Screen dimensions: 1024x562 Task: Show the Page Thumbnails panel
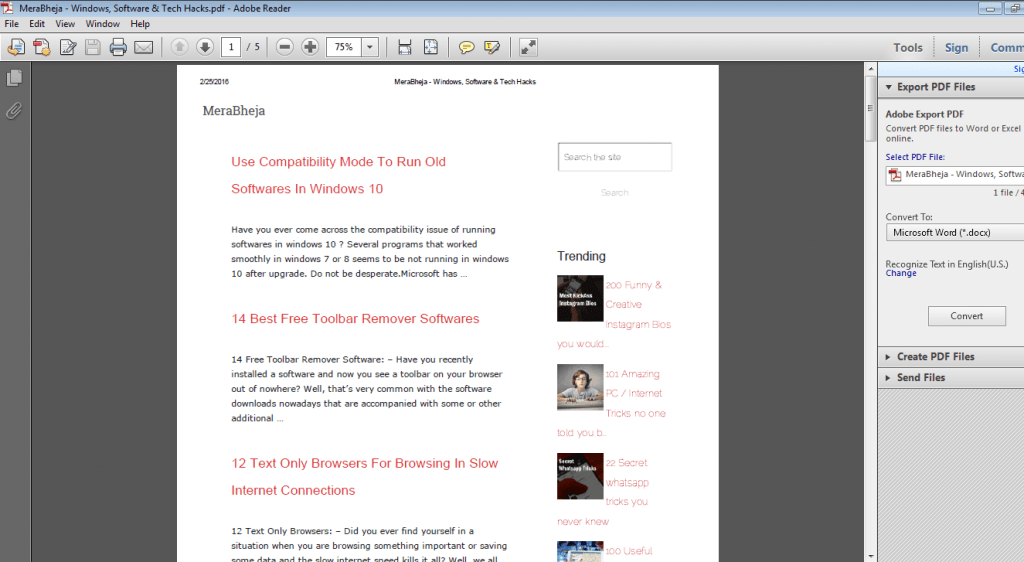pyautogui.click(x=14, y=78)
